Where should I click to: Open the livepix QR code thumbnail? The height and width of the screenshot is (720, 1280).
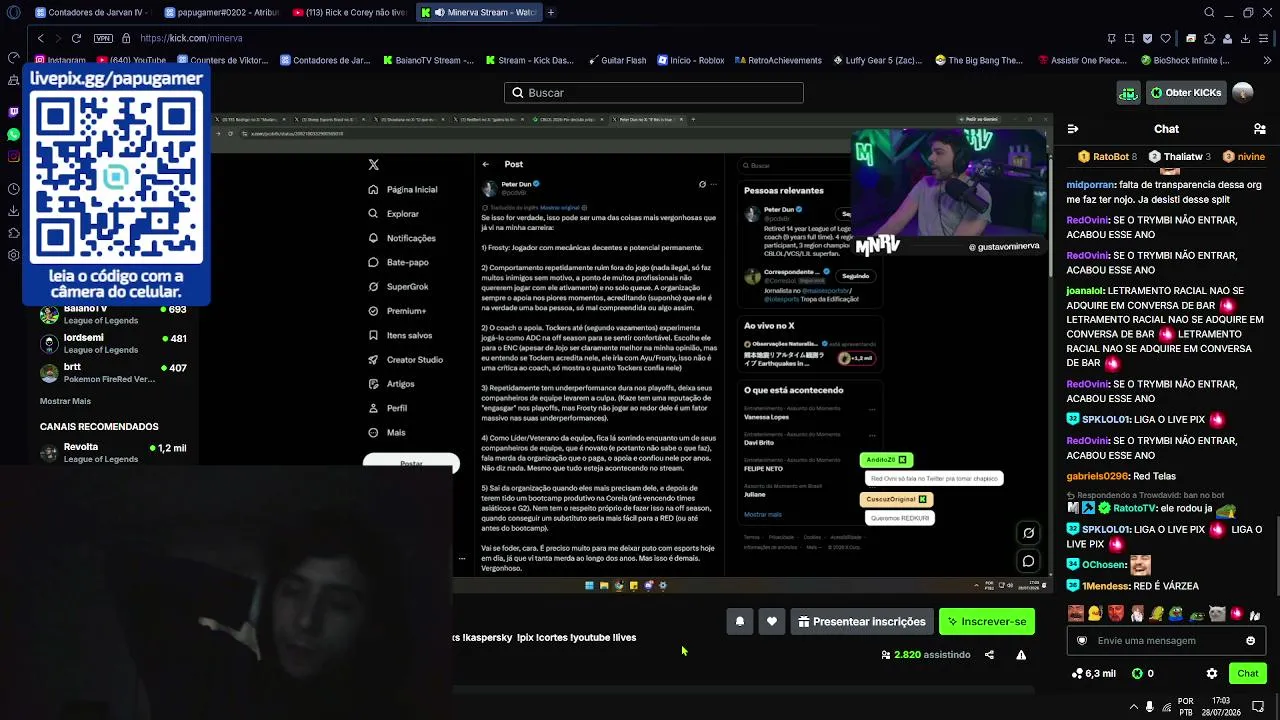tap(116, 176)
